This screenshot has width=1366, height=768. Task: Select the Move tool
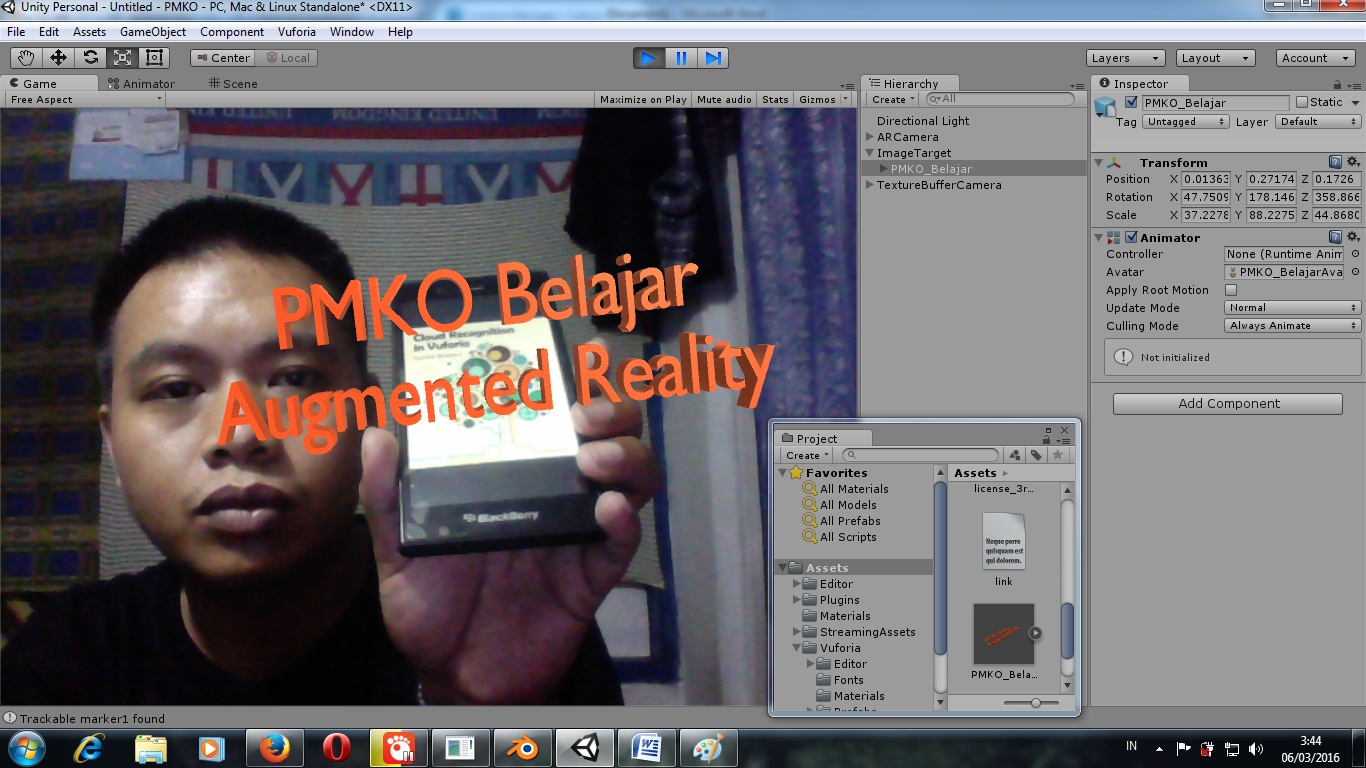click(x=58, y=58)
